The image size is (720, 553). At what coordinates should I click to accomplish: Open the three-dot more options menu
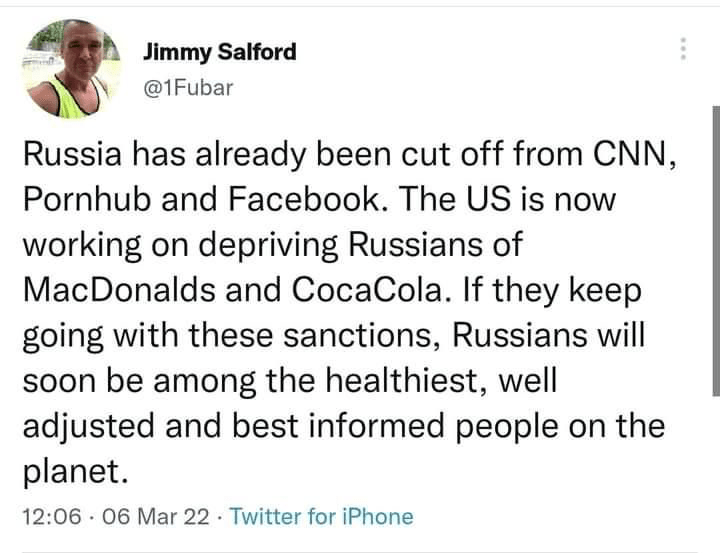pyautogui.click(x=684, y=48)
